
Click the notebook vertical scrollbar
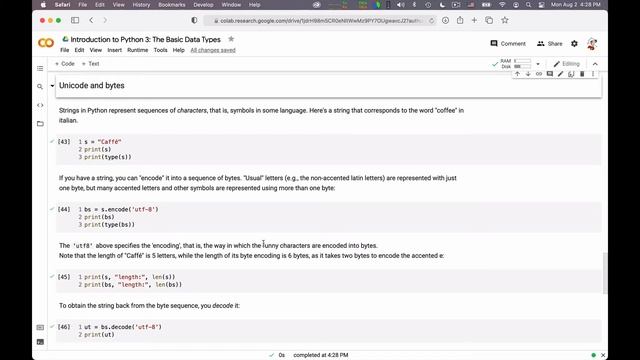pos(605,273)
